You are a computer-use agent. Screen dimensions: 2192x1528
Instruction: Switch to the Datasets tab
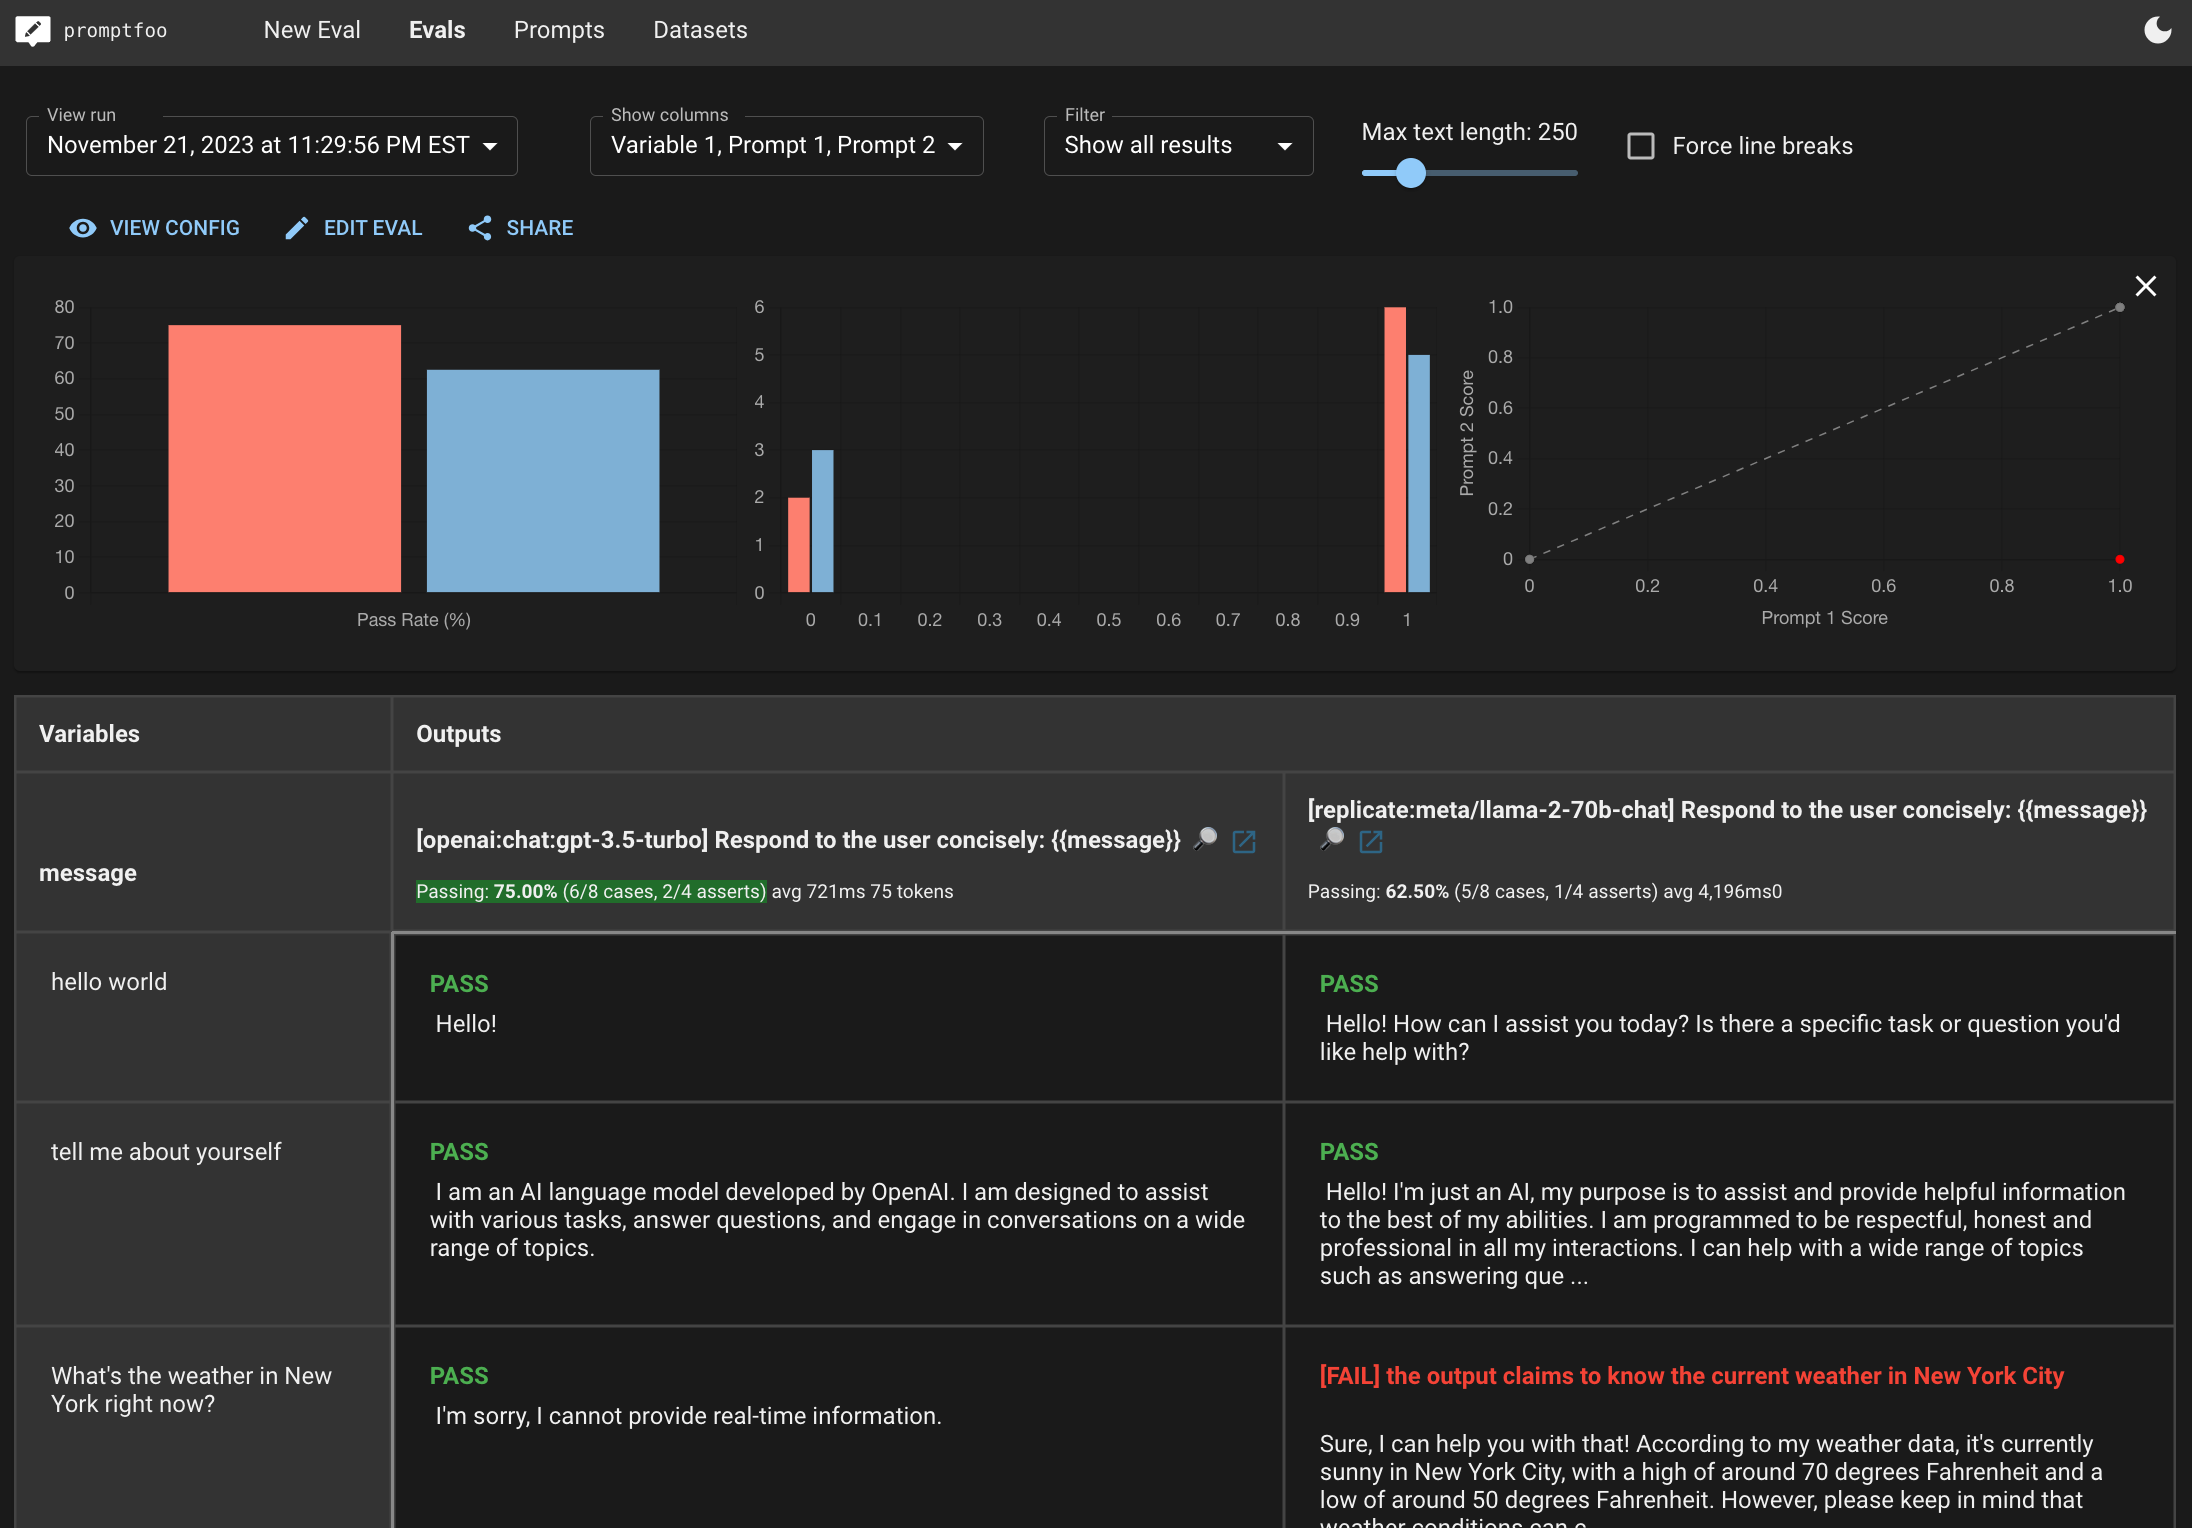pyautogui.click(x=700, y=30)
